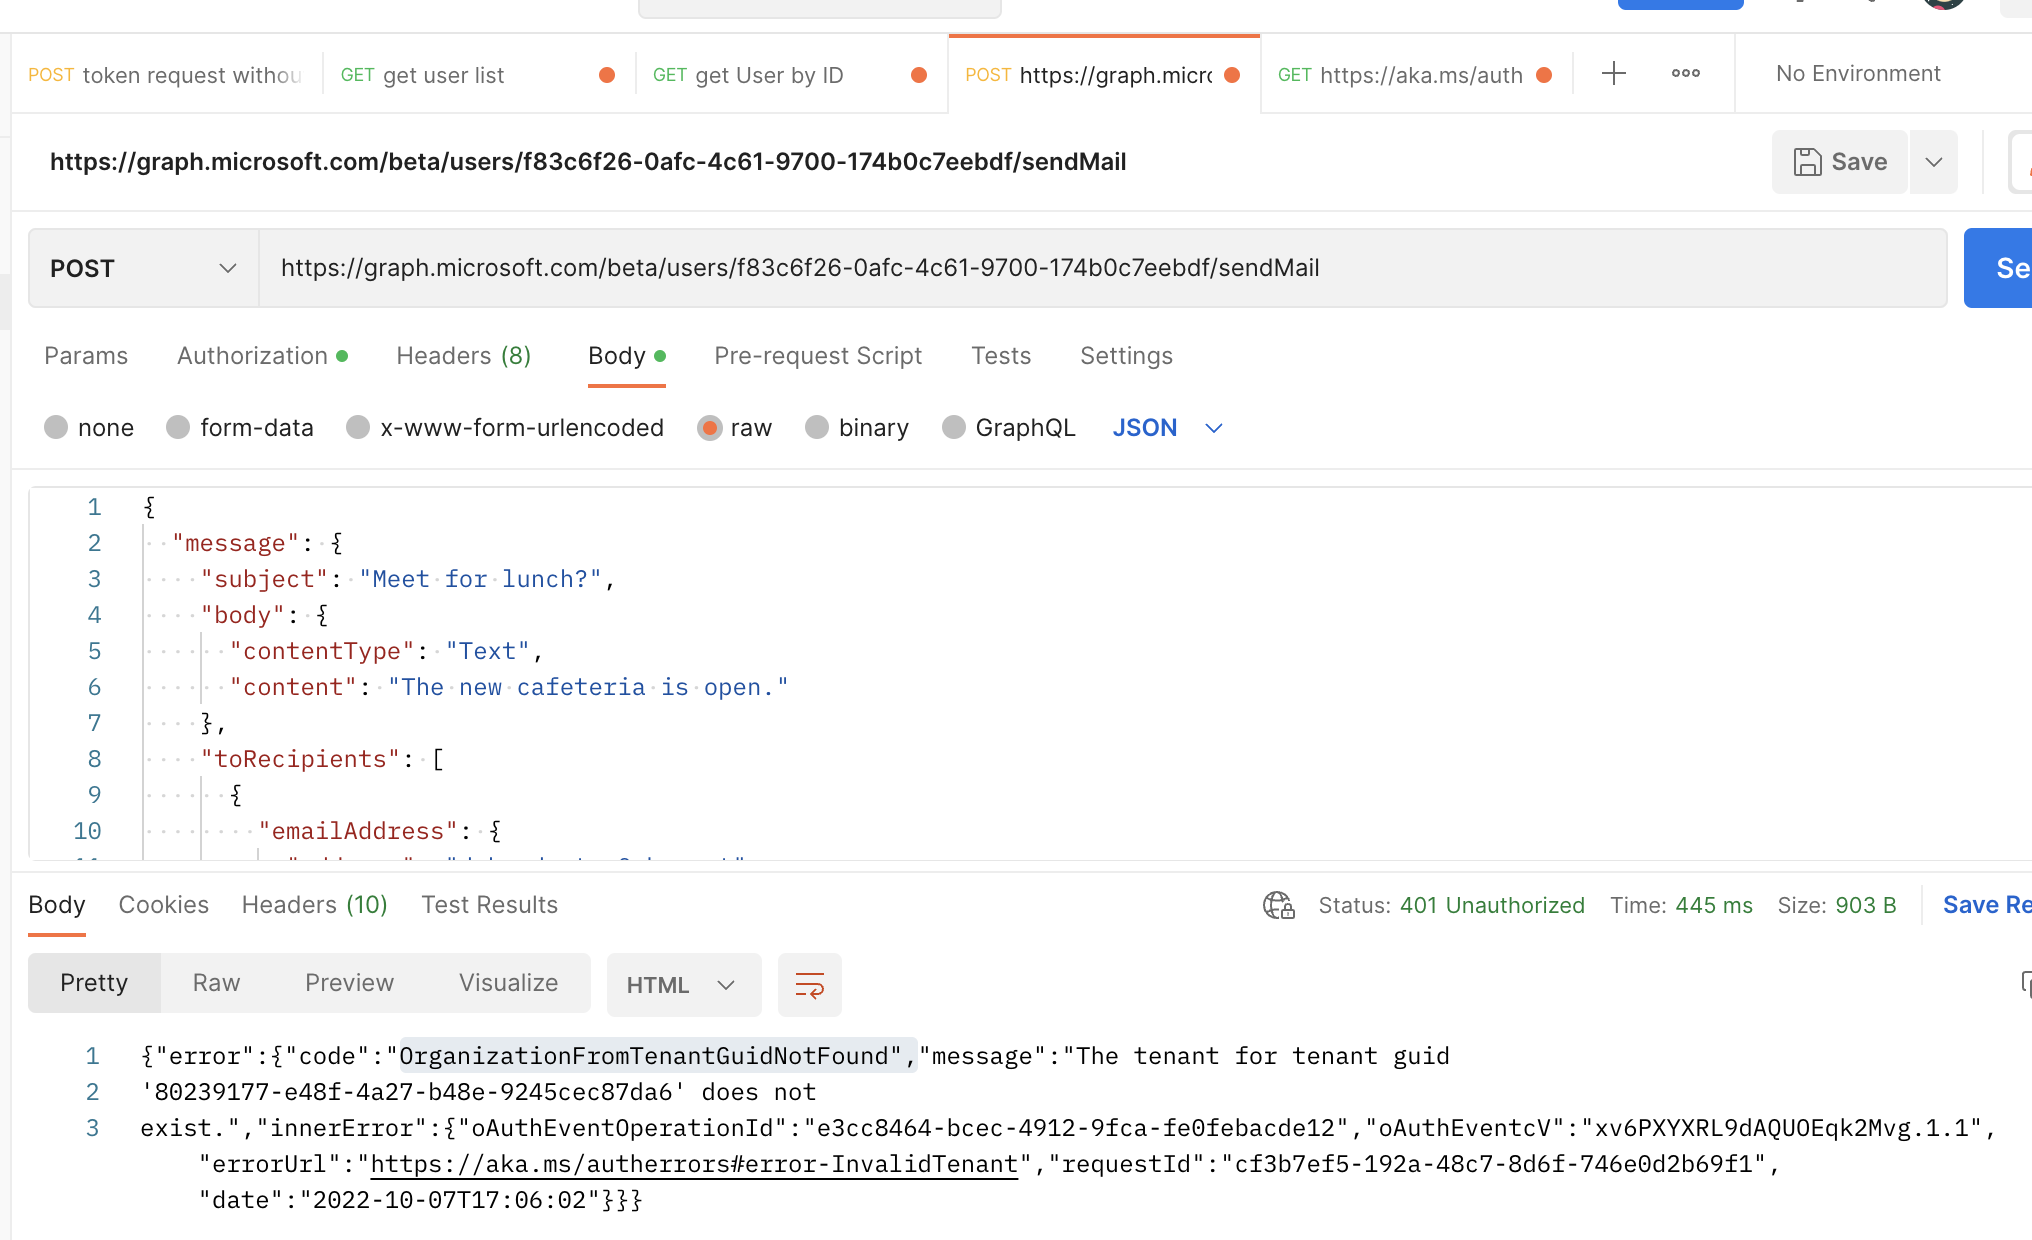Open the No Environment selector

[1857, 73]
